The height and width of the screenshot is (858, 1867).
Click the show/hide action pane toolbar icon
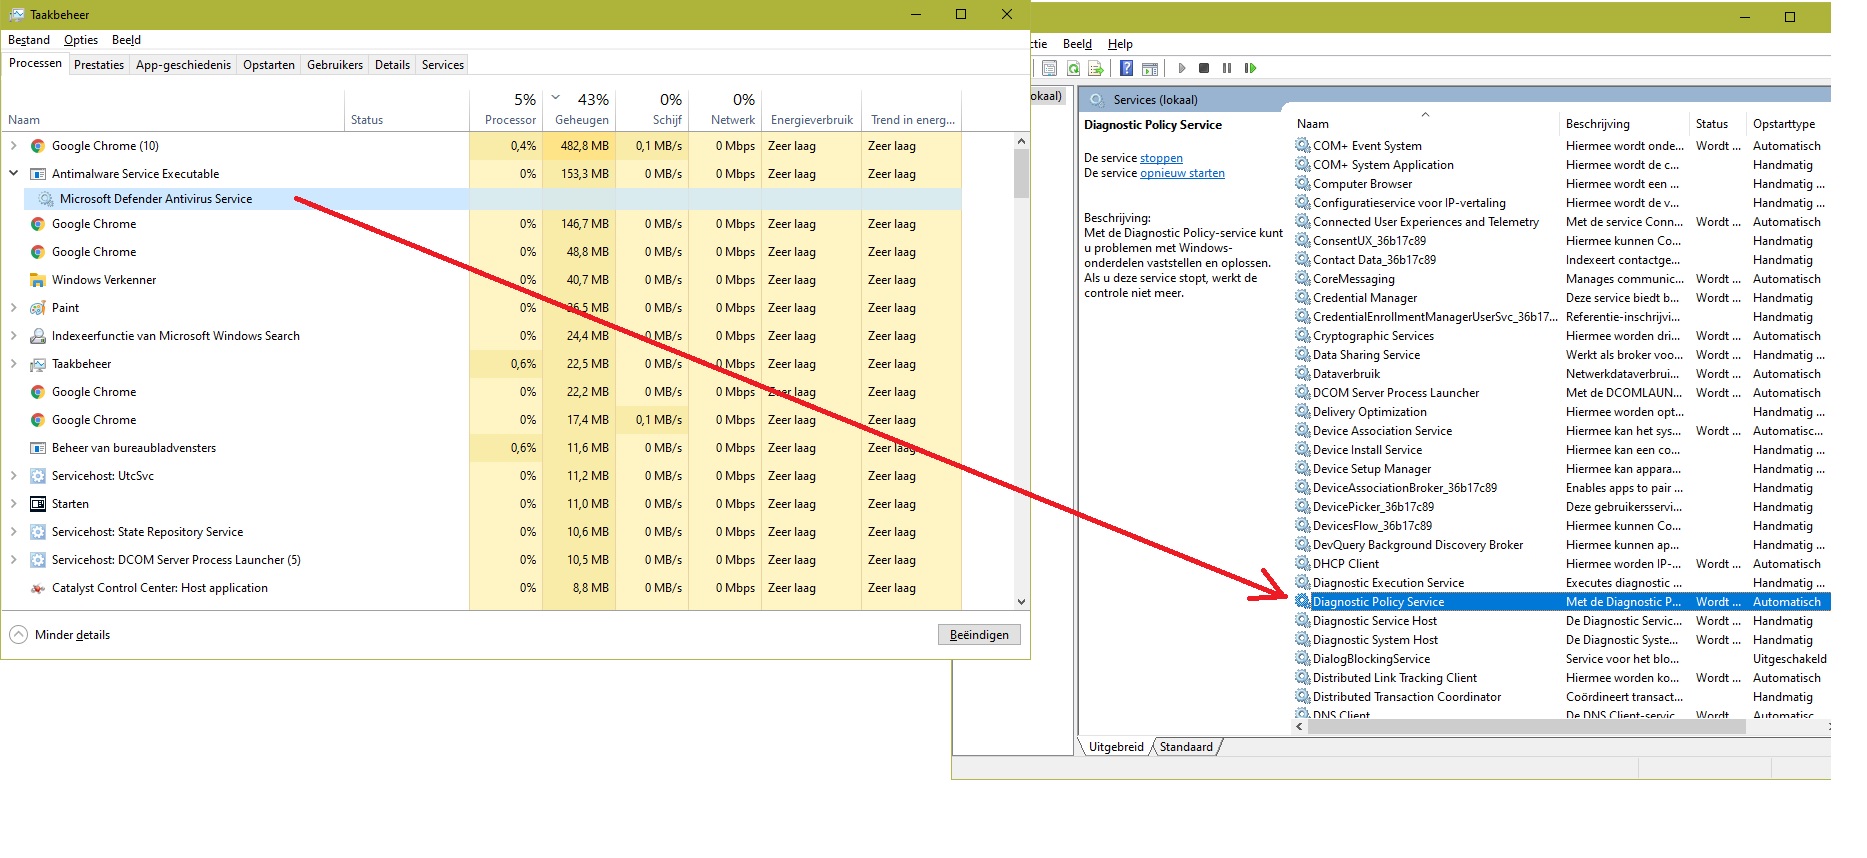(x=1150, y=68)
